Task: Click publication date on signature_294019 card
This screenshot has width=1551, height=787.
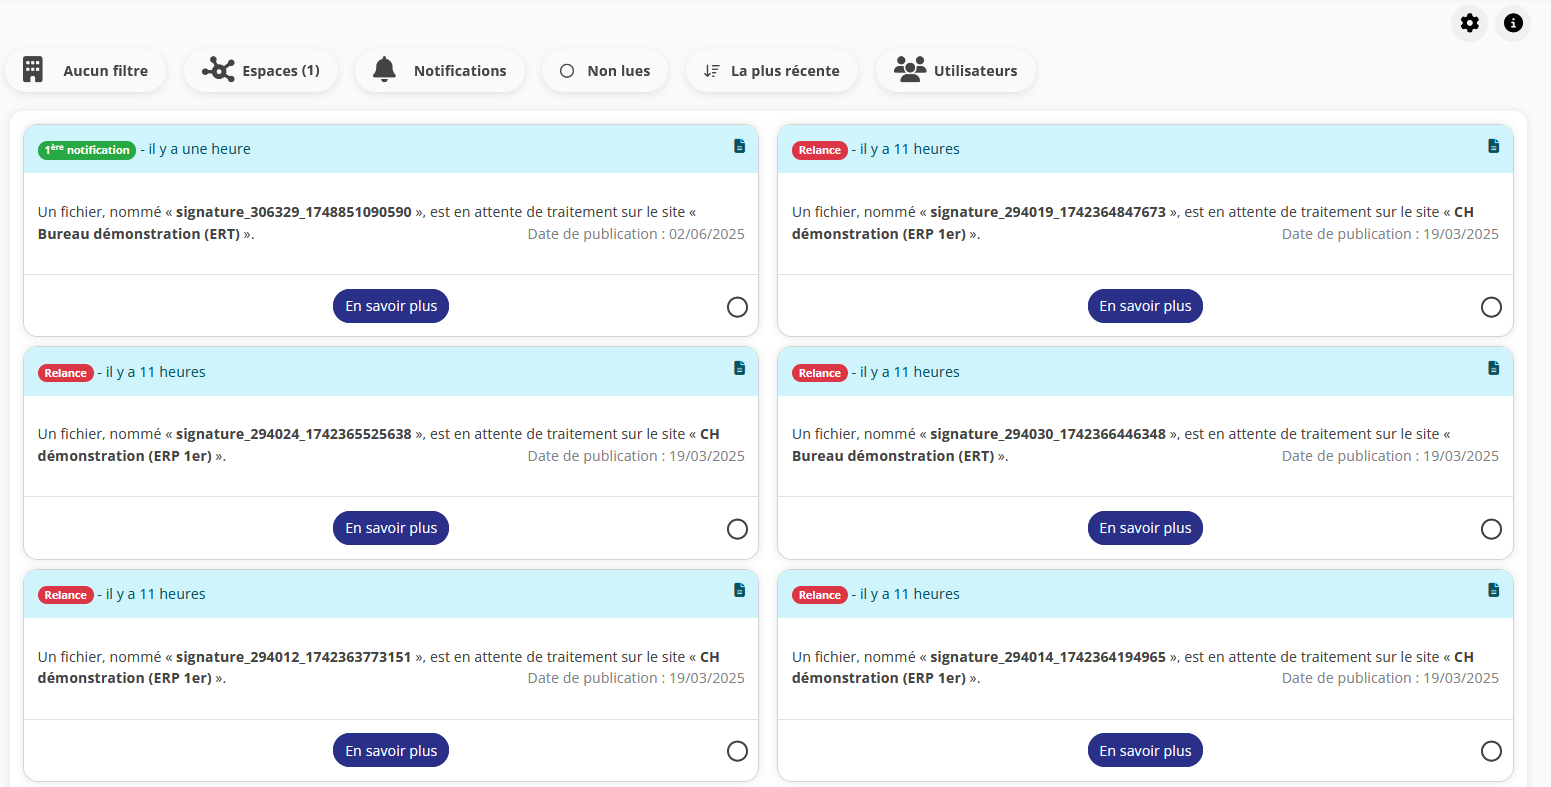Action: click(1390, 234)
